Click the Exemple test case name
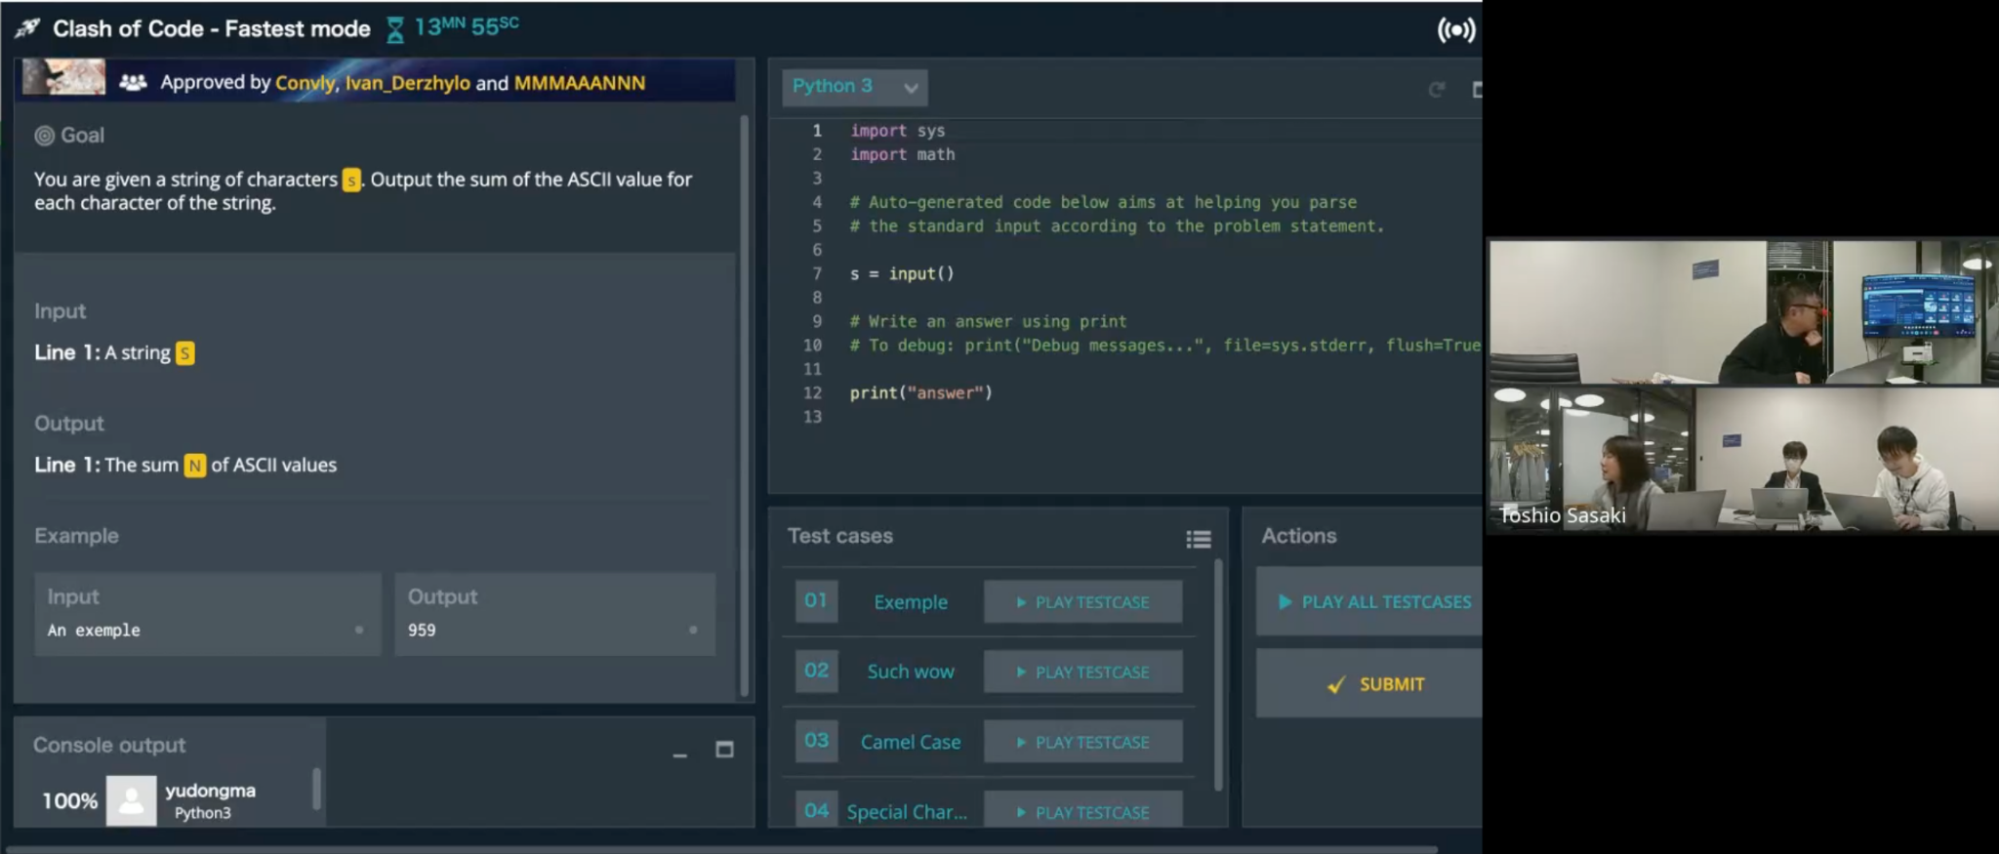 point(910,602)
